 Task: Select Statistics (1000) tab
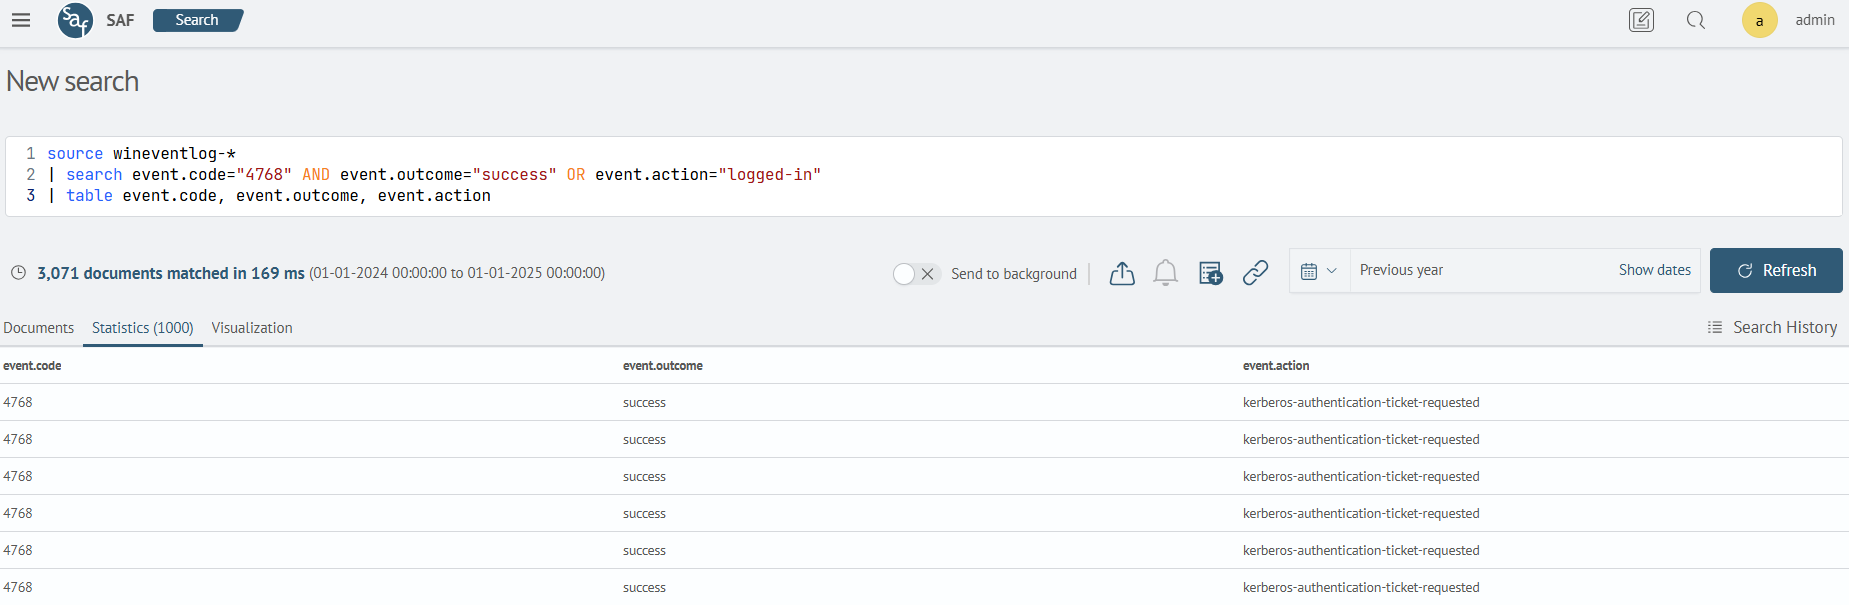coord(143,328)
